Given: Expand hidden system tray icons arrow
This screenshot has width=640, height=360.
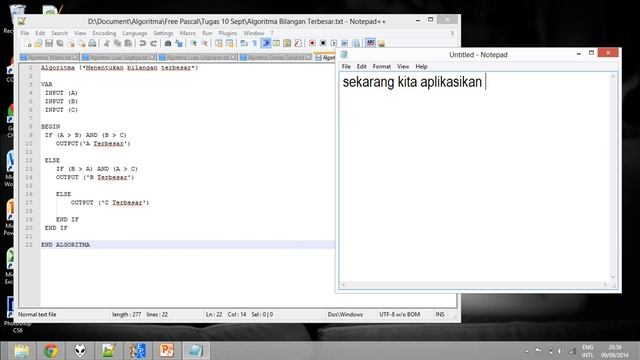Looking at the screenshot, I should [x=527, y=351].
